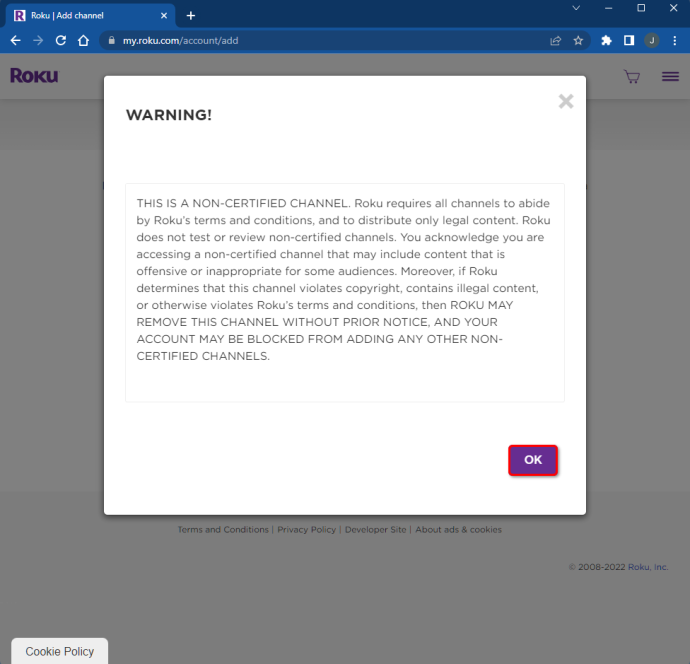The height and width of the screenshot is (664, 690).
Task: Maximize the browser window
Action: click(641, 8)
